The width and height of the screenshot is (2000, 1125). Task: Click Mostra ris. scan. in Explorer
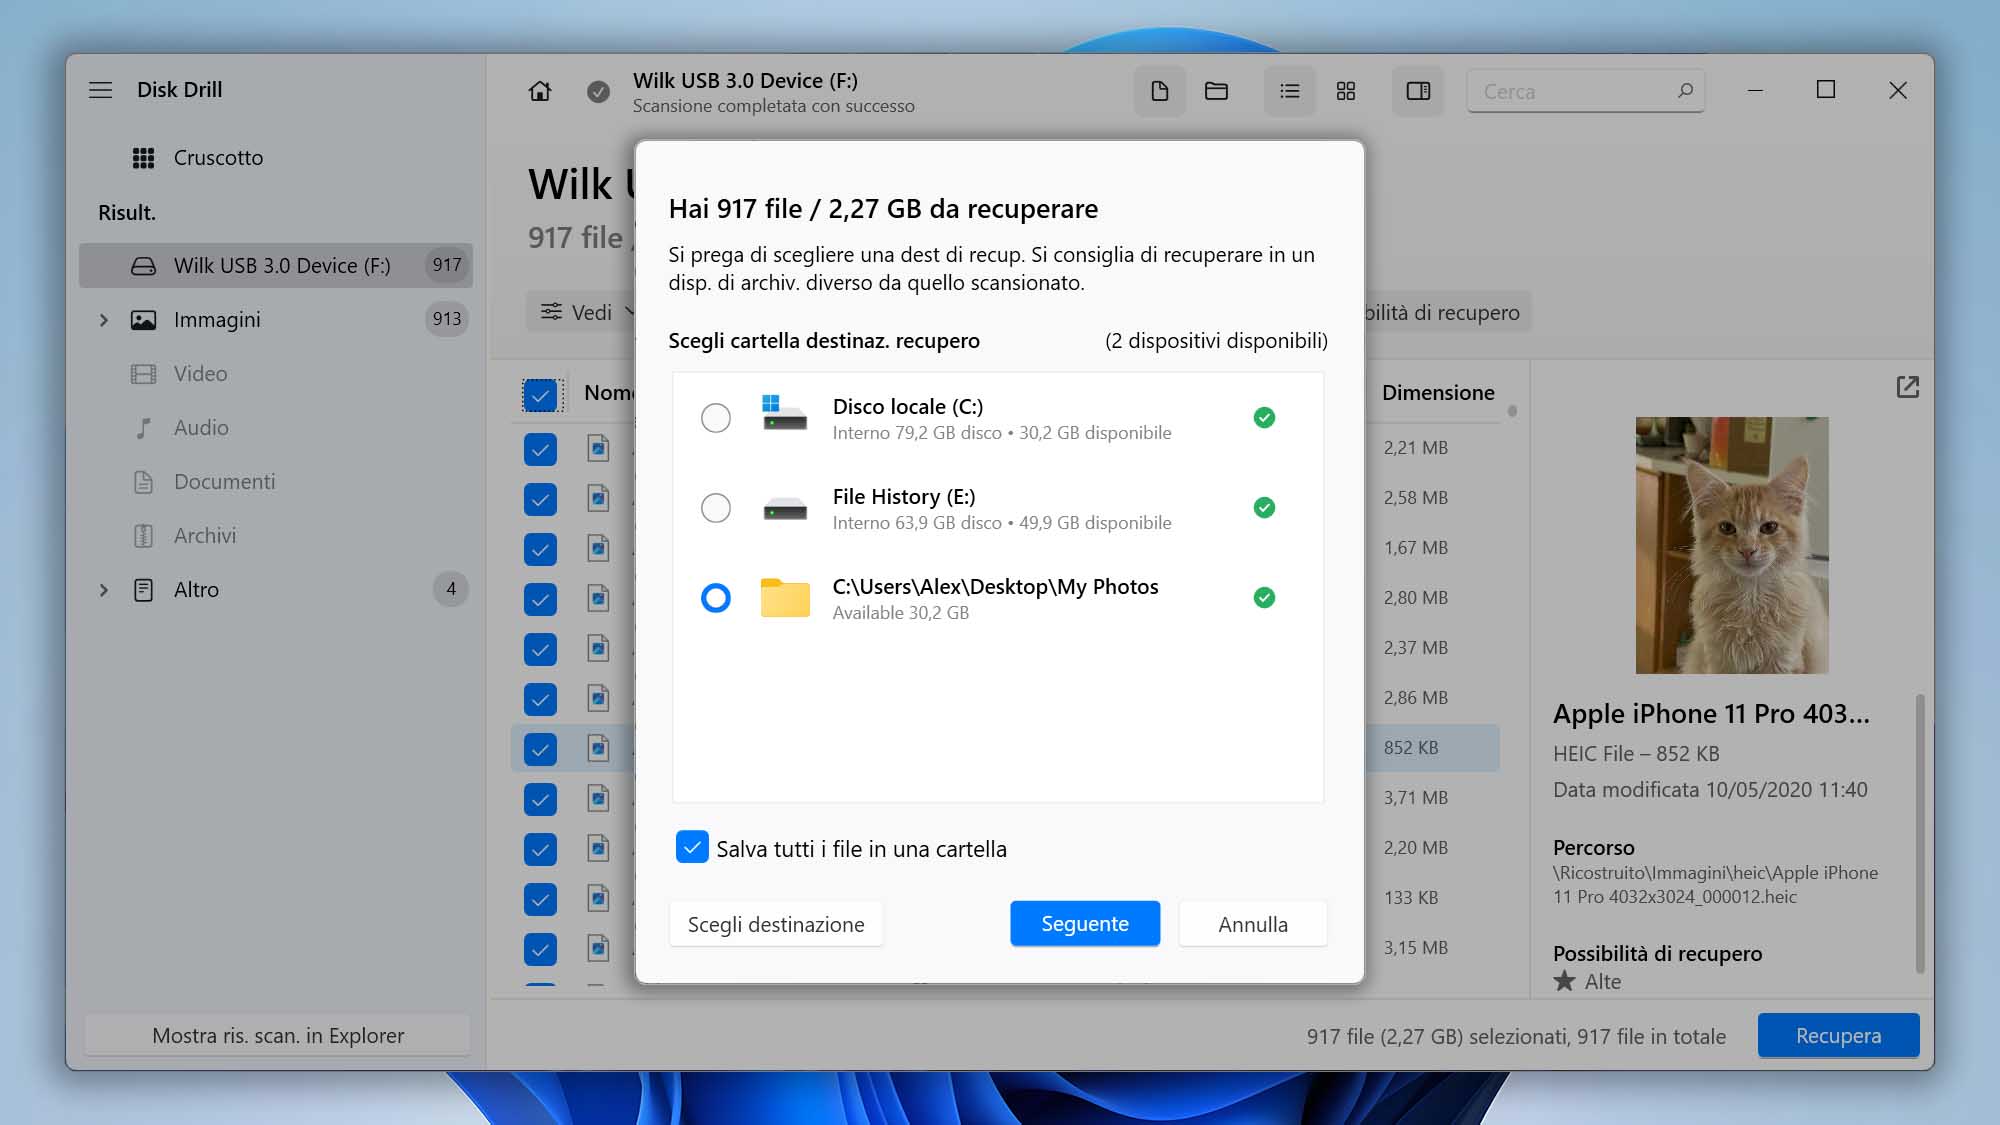[x=278, y=1035]
